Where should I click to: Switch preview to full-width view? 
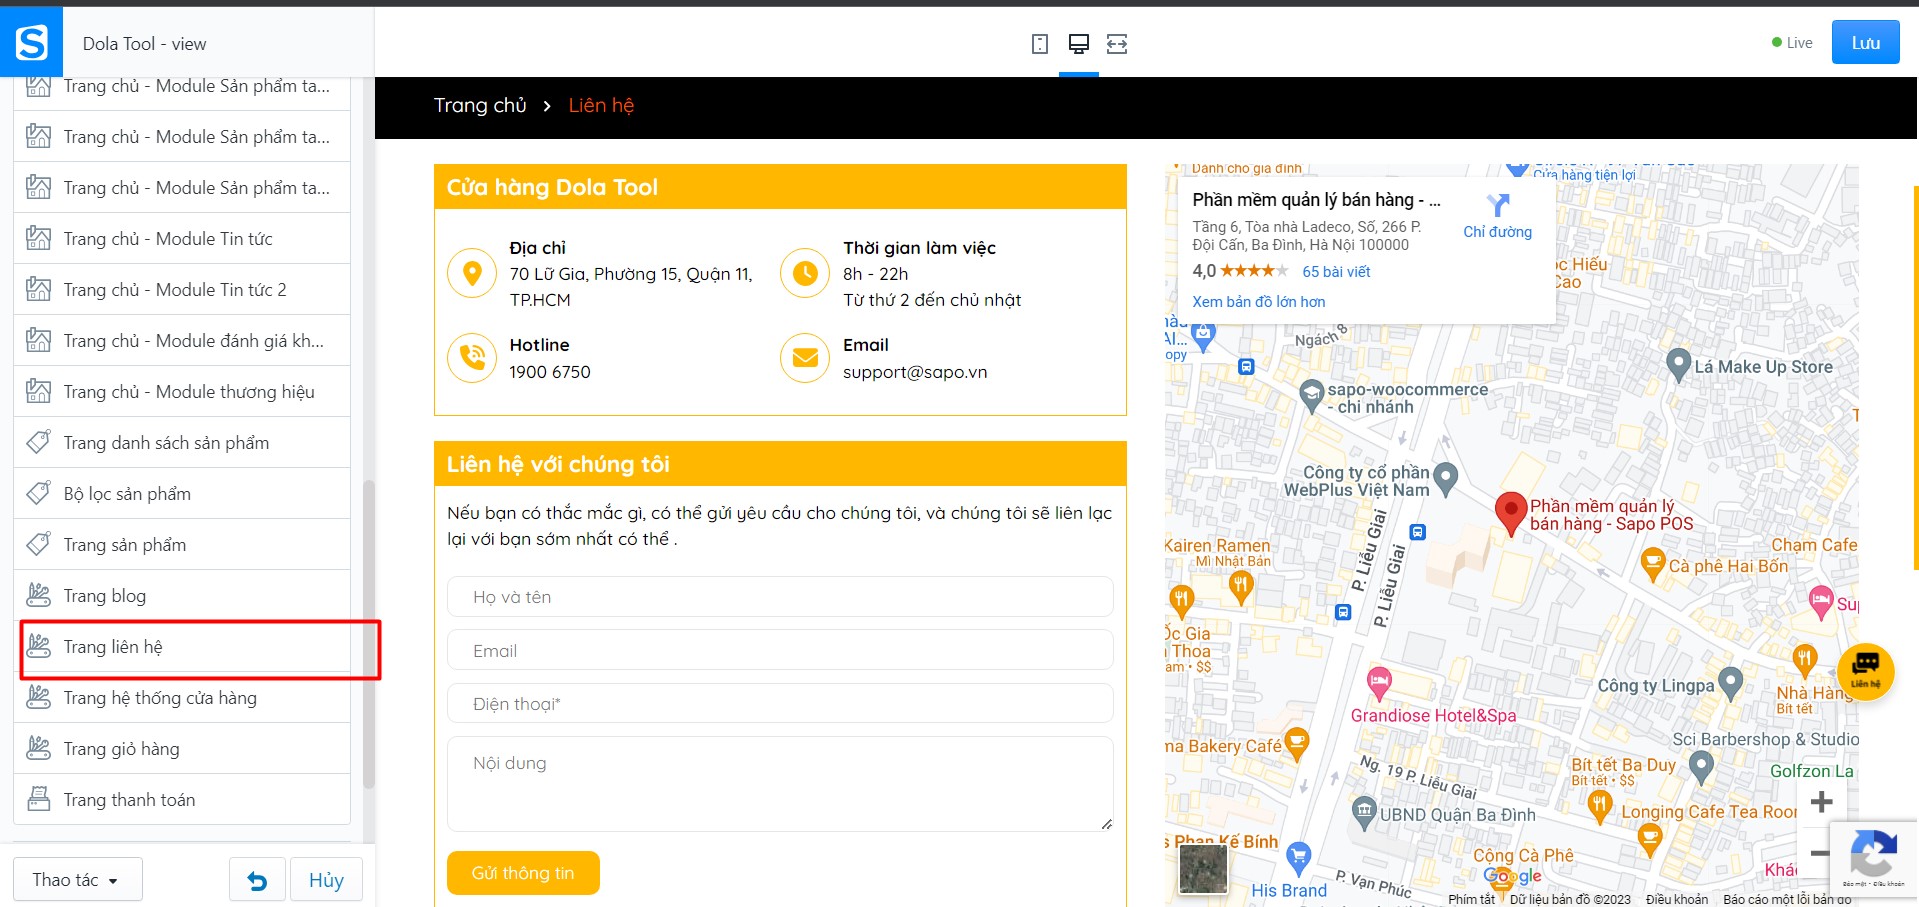coord(1117,44)
